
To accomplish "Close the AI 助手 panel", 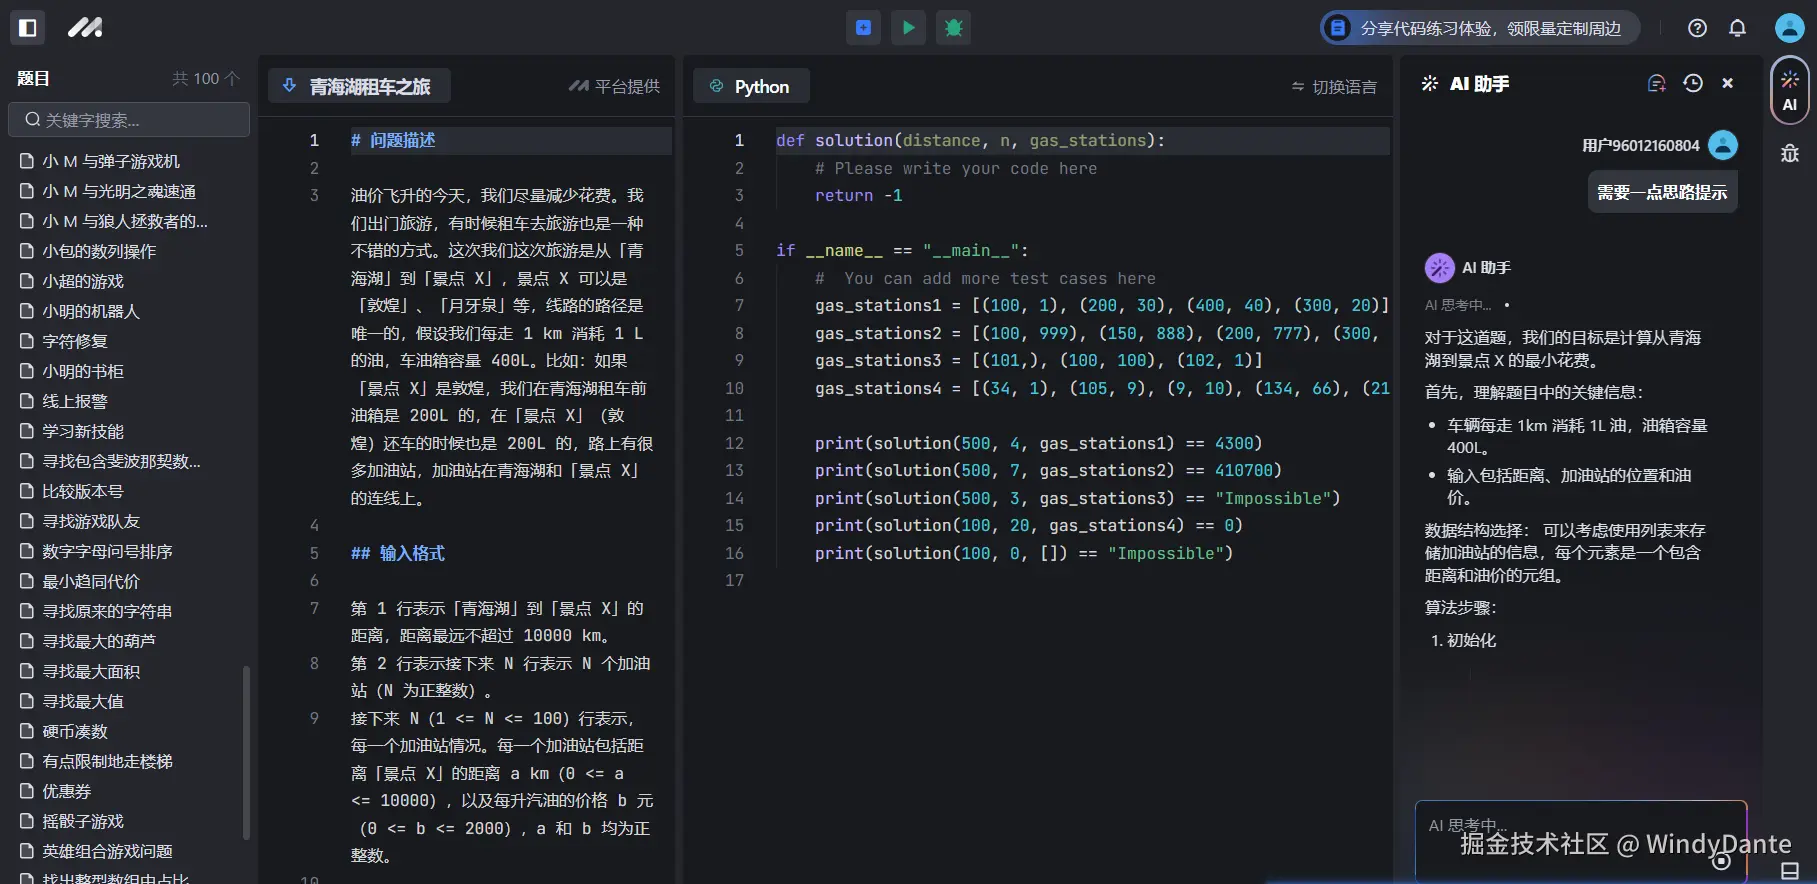I will tap(1727, 83).
